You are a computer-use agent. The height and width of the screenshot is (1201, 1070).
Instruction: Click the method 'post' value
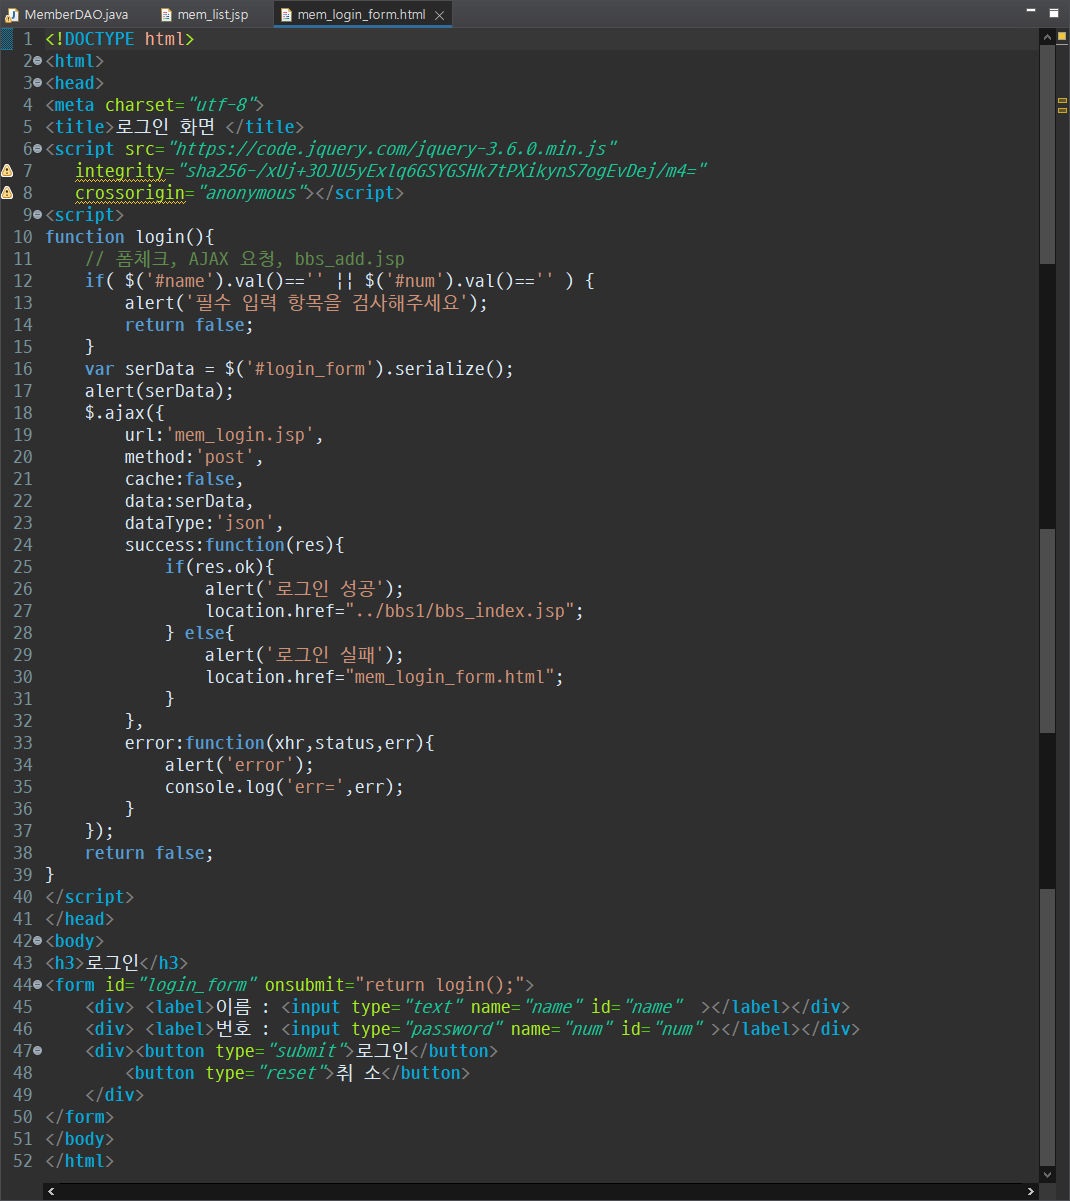coord(224,457)
